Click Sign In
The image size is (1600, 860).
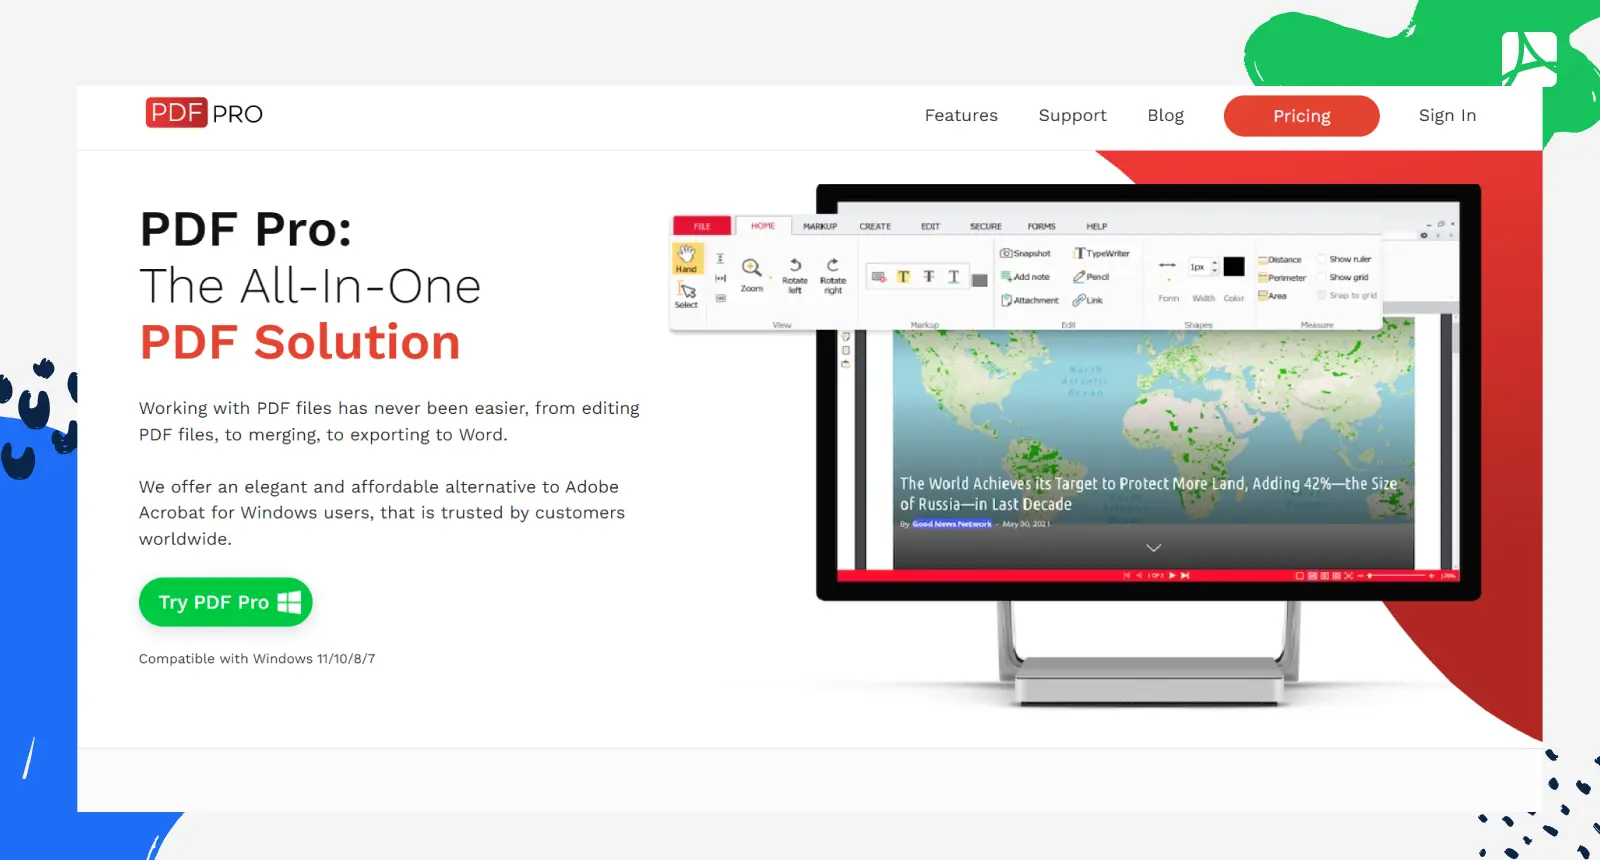1447,116
